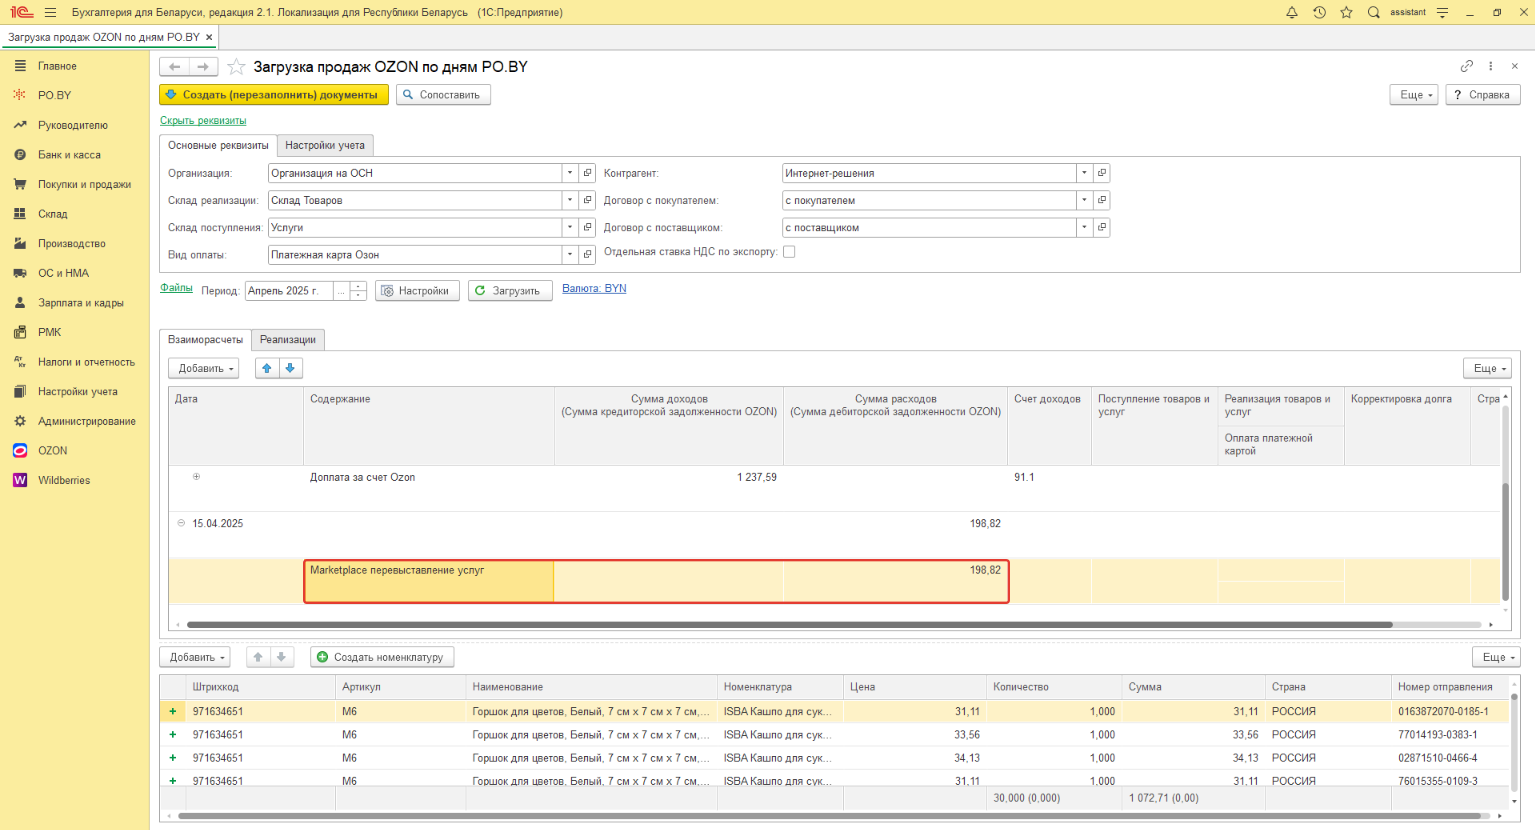Move Взаиморасчеты row up with arrow
The height and width of the screenshot is (830, 1535).
[x=267, y=368]
